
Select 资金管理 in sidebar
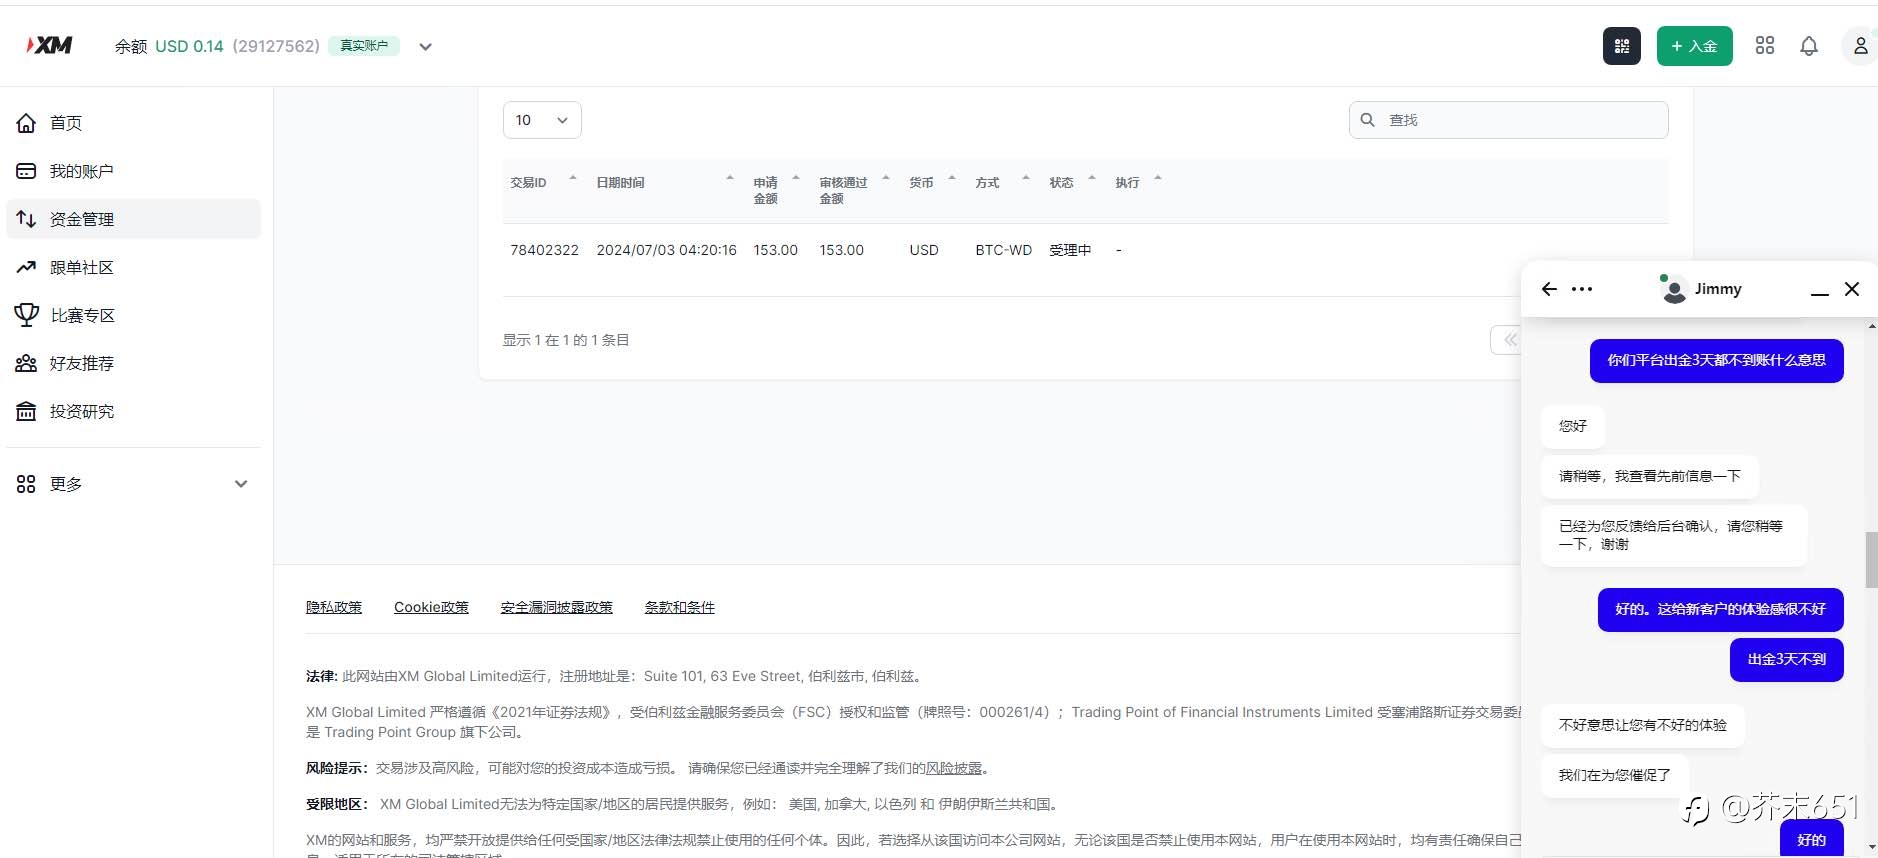tap(133, 219)
